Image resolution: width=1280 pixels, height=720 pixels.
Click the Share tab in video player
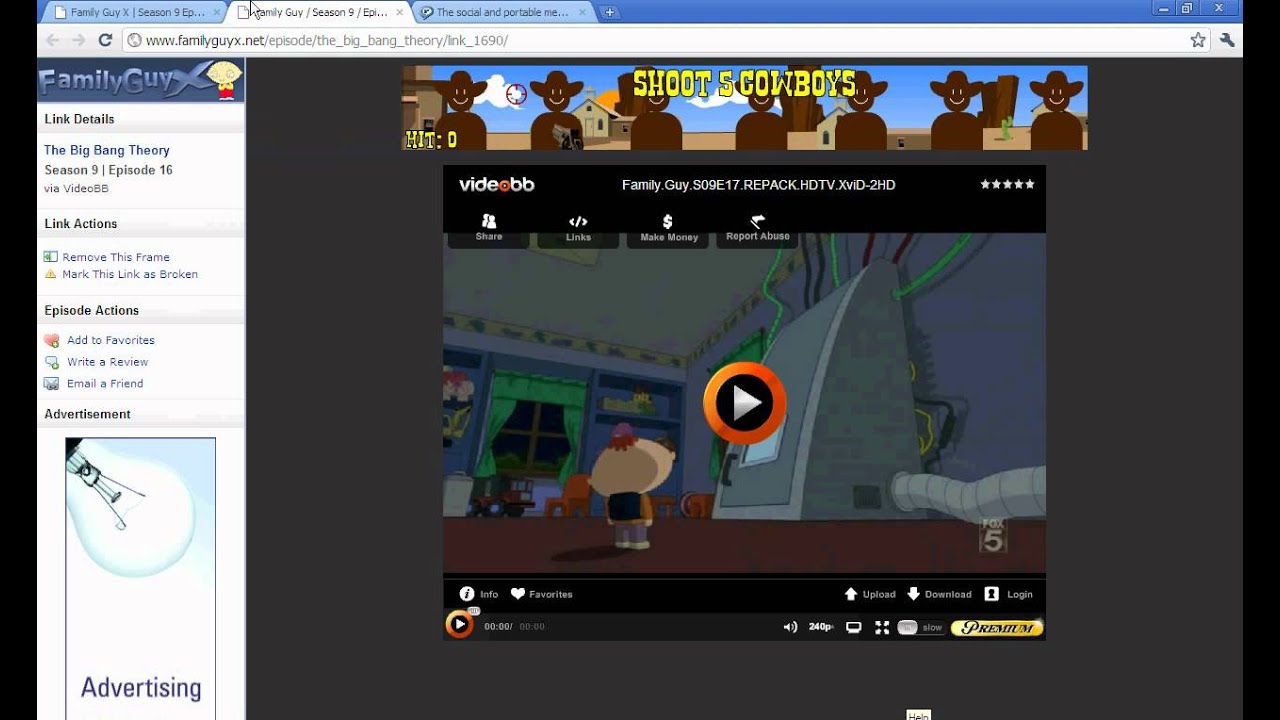[x=489, y=228]
